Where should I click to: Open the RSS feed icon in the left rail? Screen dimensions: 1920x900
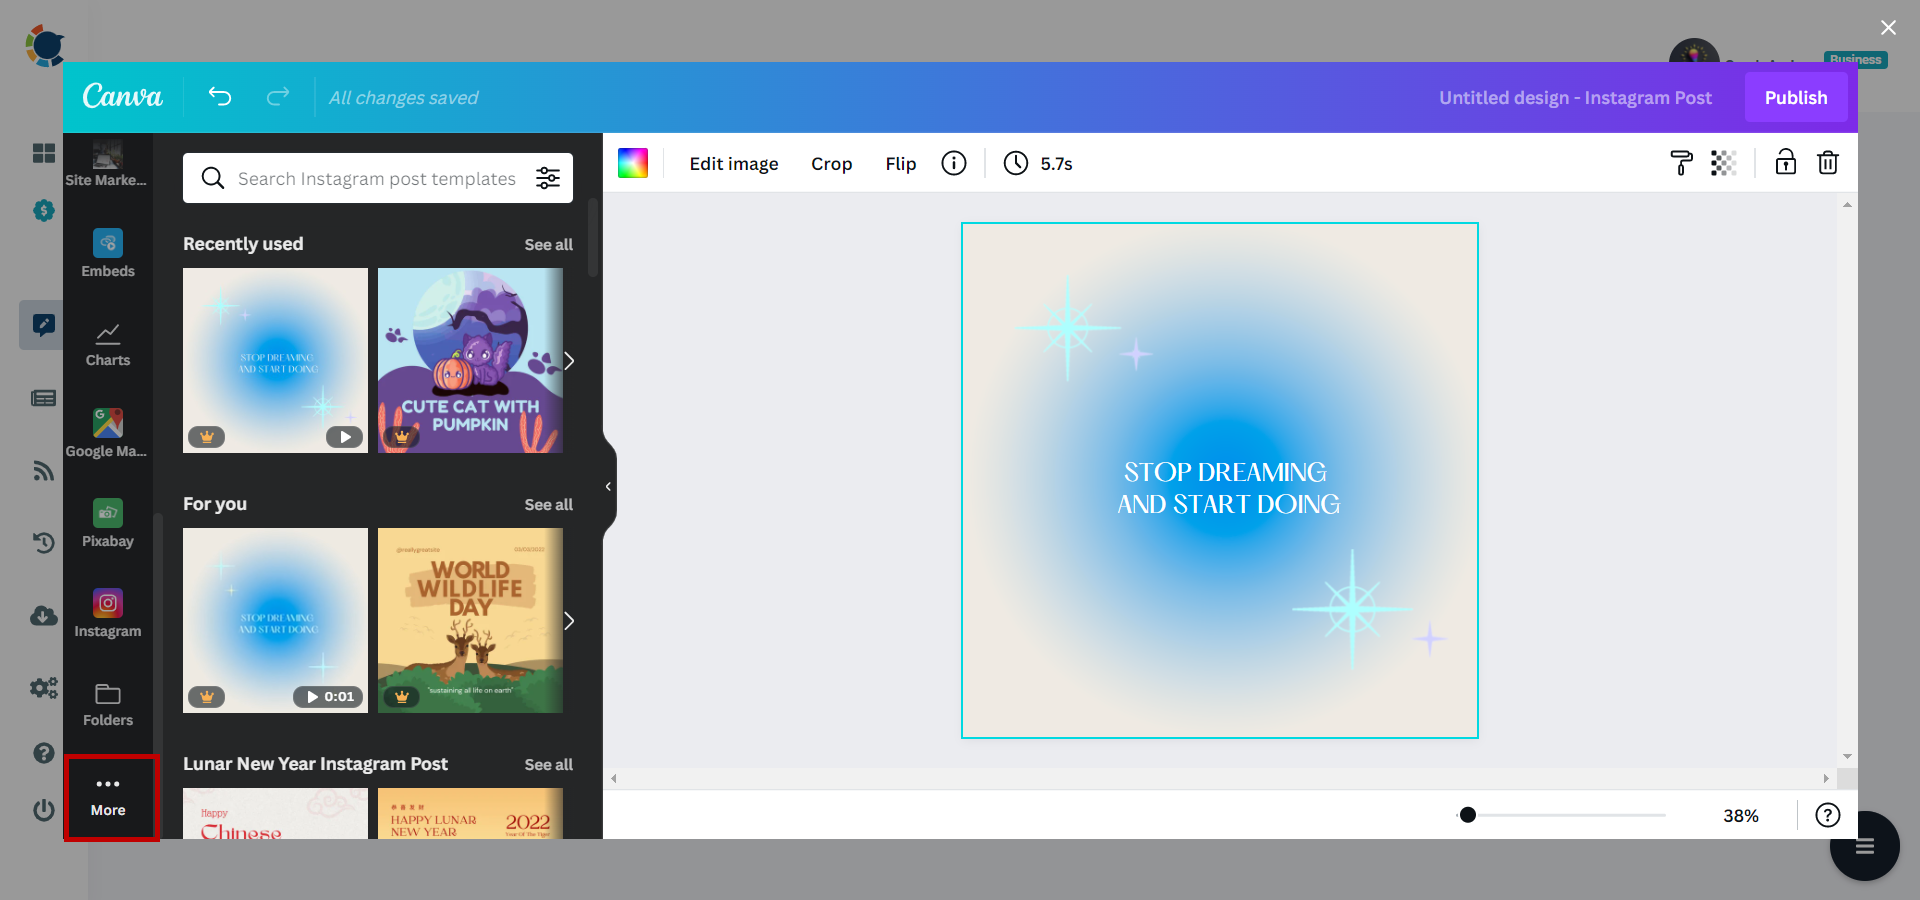coord(43,470)
